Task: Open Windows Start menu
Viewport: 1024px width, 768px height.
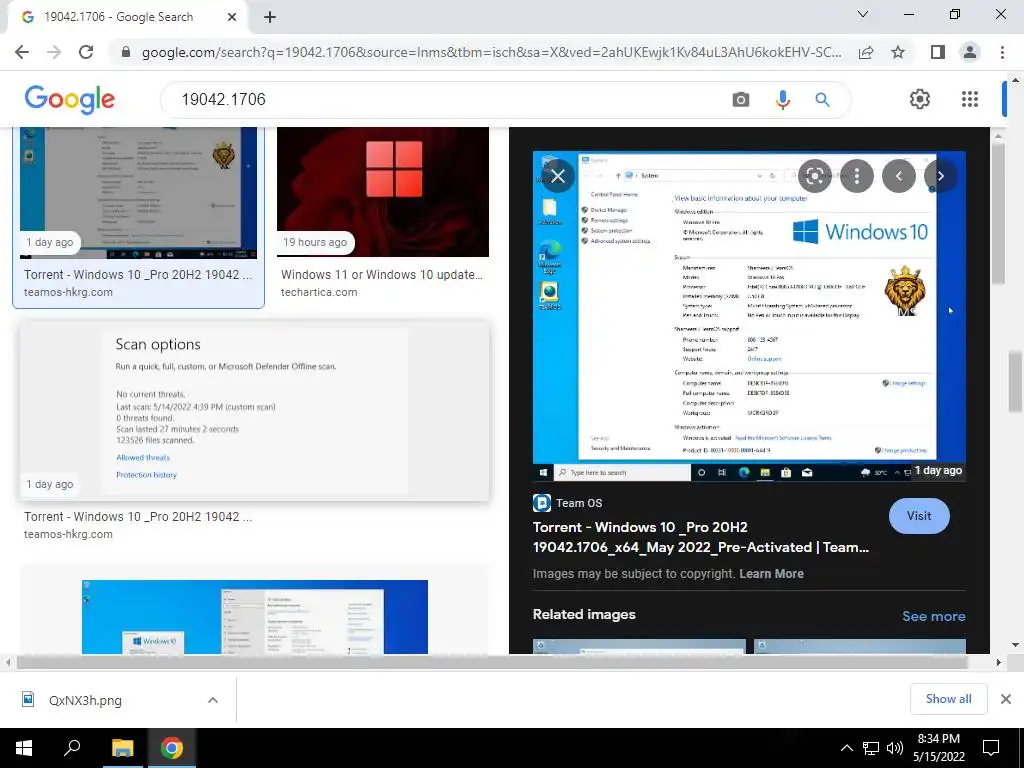Action: coord(24,748)
